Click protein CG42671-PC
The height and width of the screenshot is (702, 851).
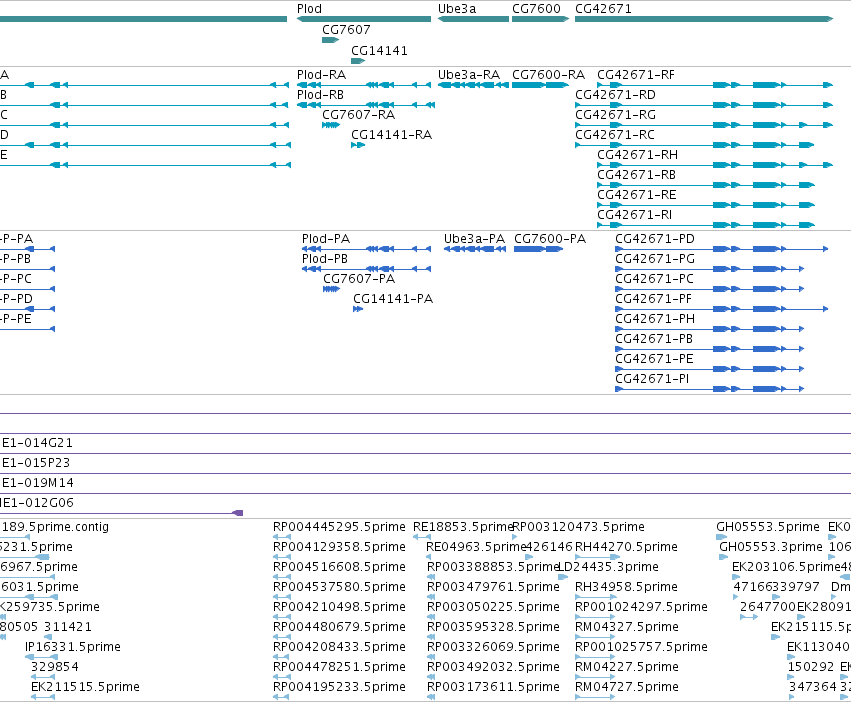(x=654, y=279)
